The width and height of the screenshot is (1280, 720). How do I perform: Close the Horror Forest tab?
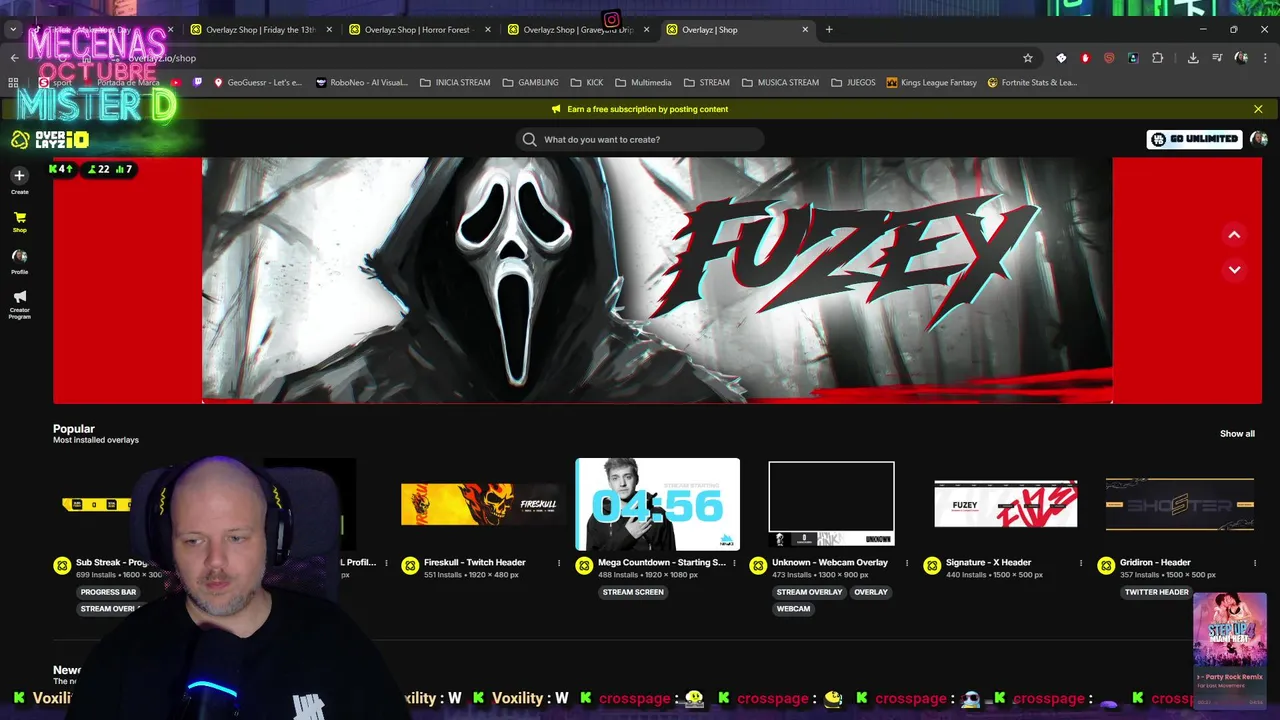[x=488, y=29]
